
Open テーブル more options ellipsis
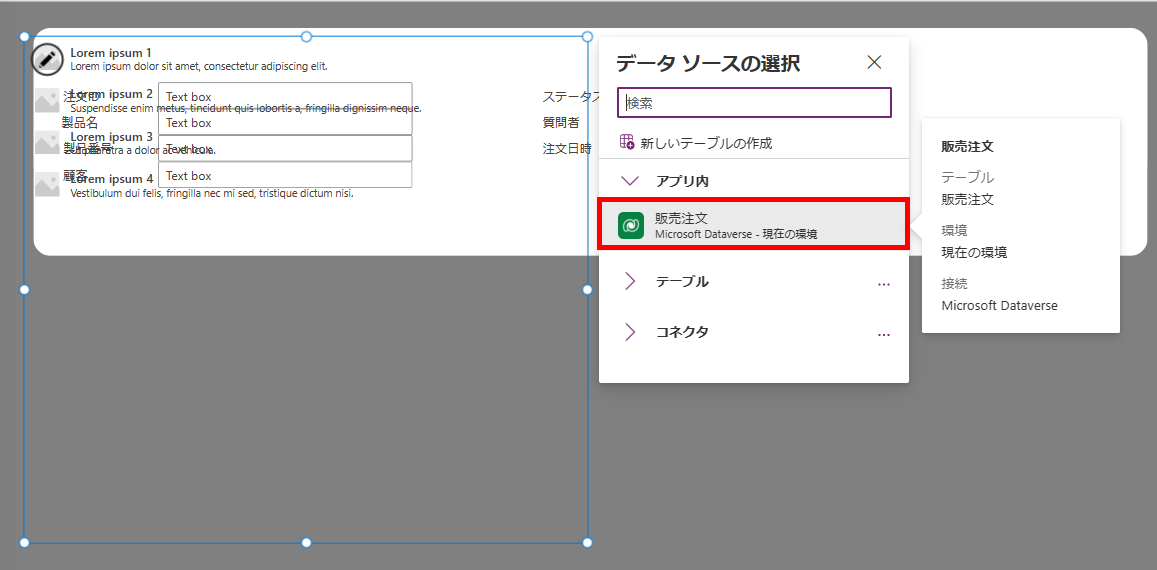tap(884, 284)
